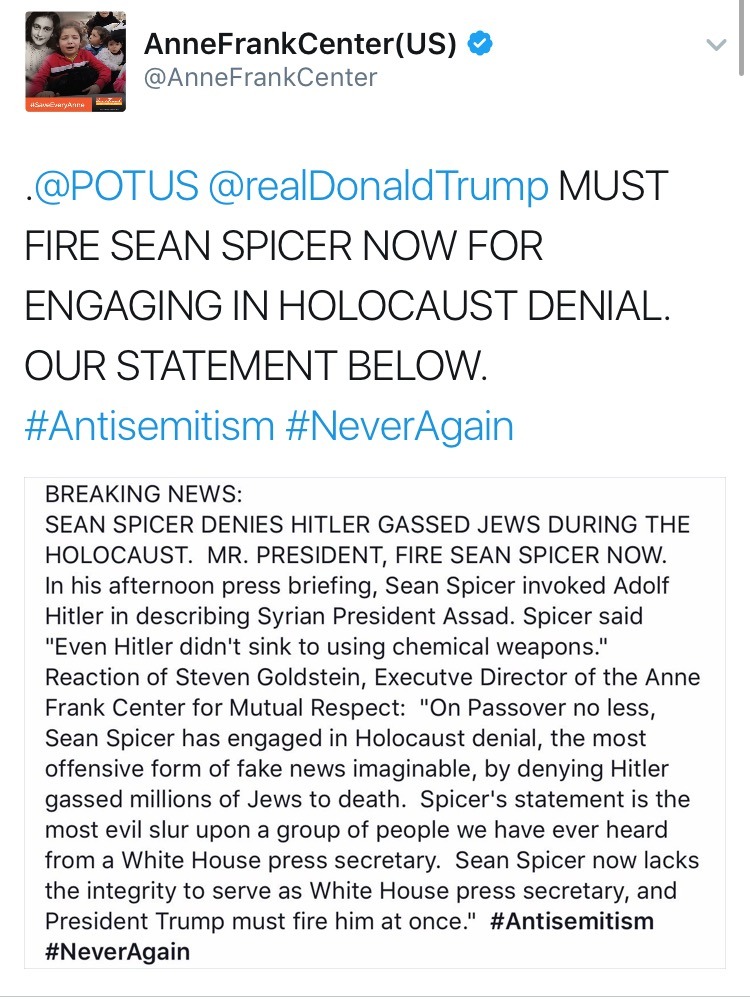Open the AnneFrankCenter profile avatar
Image resolution: width=750 pixels, height=999 pixels.
click(x=76, y=60)
